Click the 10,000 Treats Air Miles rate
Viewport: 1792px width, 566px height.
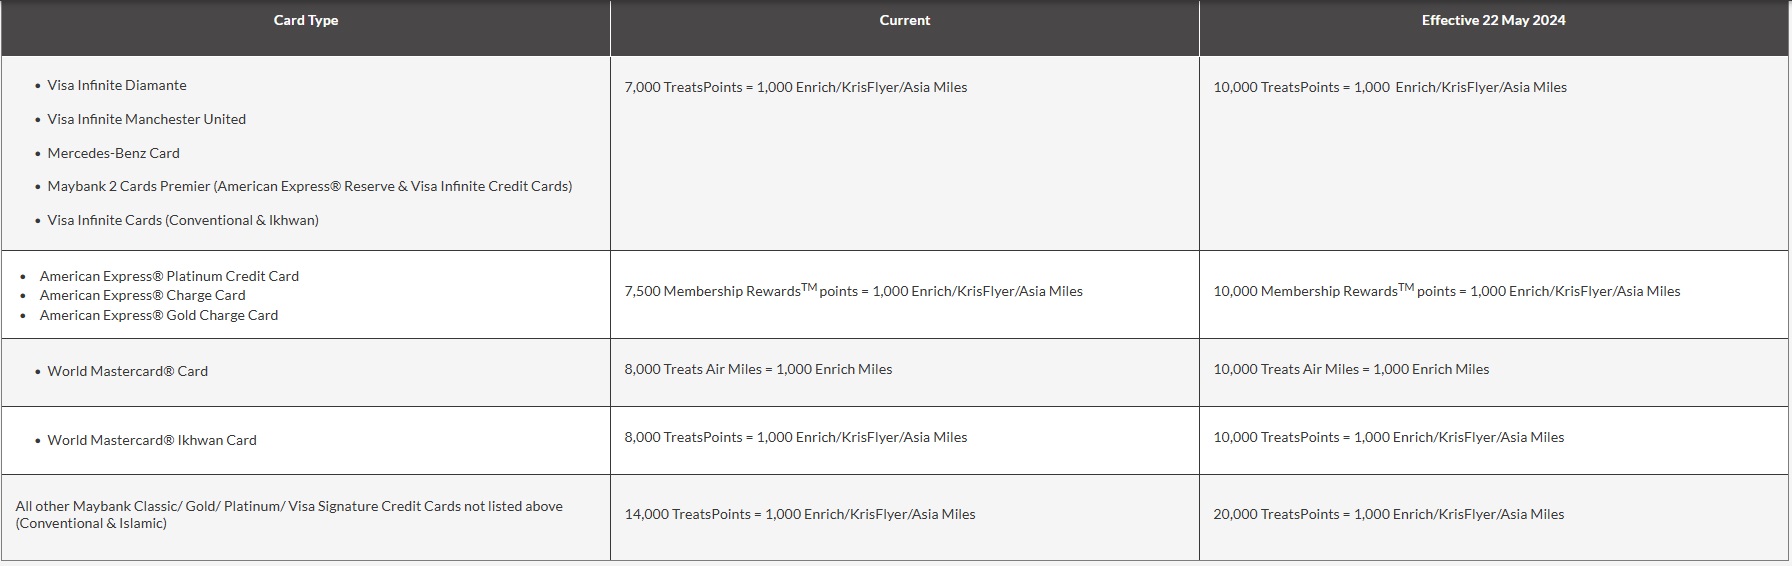click(x=1350, y=369)
